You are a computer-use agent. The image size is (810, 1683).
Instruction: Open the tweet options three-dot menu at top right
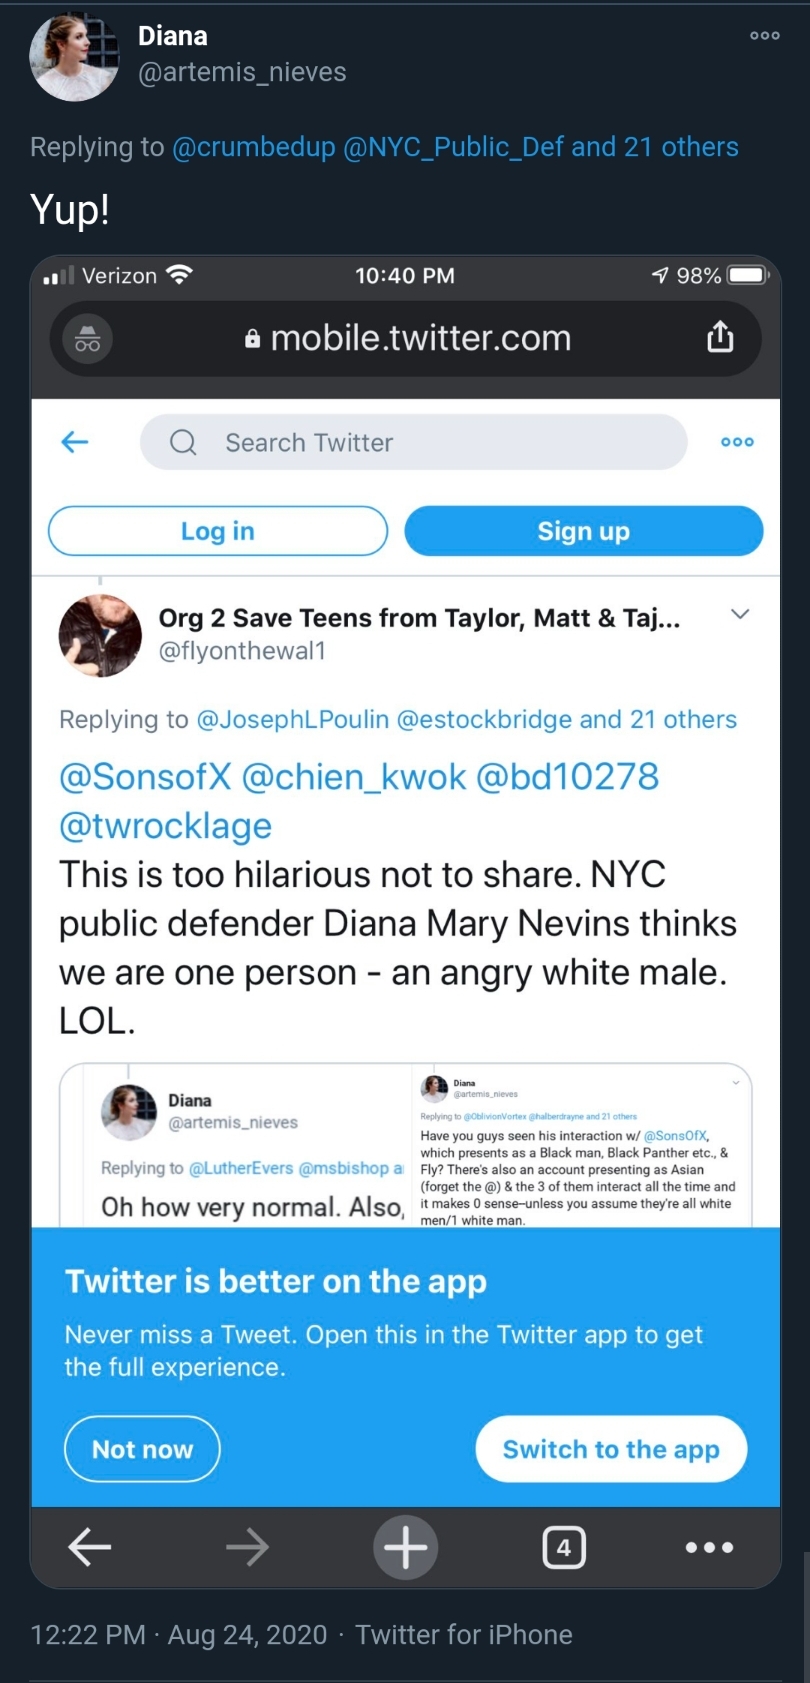click(765, 35)
